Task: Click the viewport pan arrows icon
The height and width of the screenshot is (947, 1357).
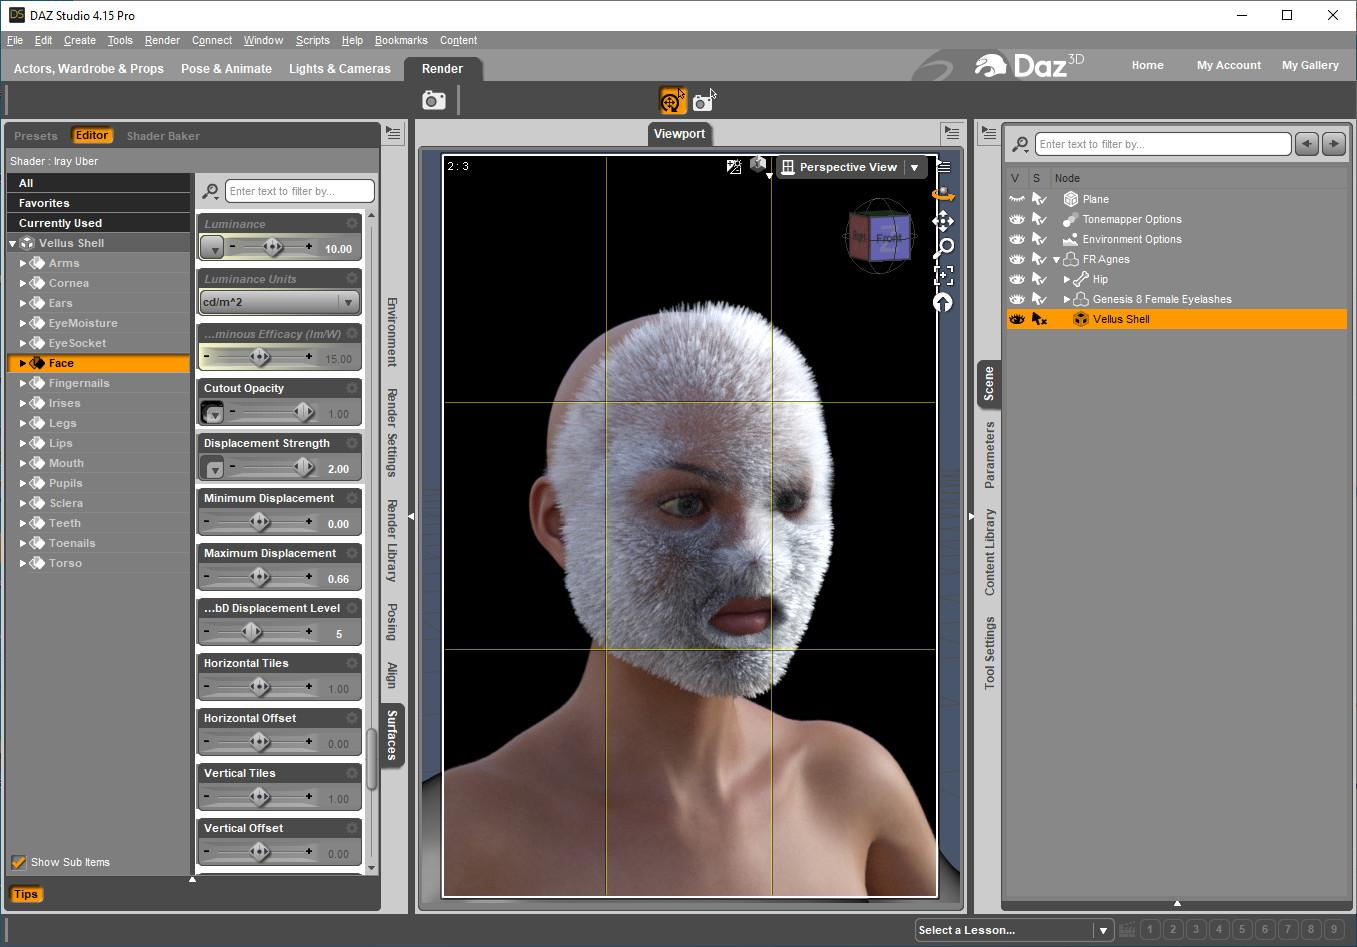Action: pos(942,221)
